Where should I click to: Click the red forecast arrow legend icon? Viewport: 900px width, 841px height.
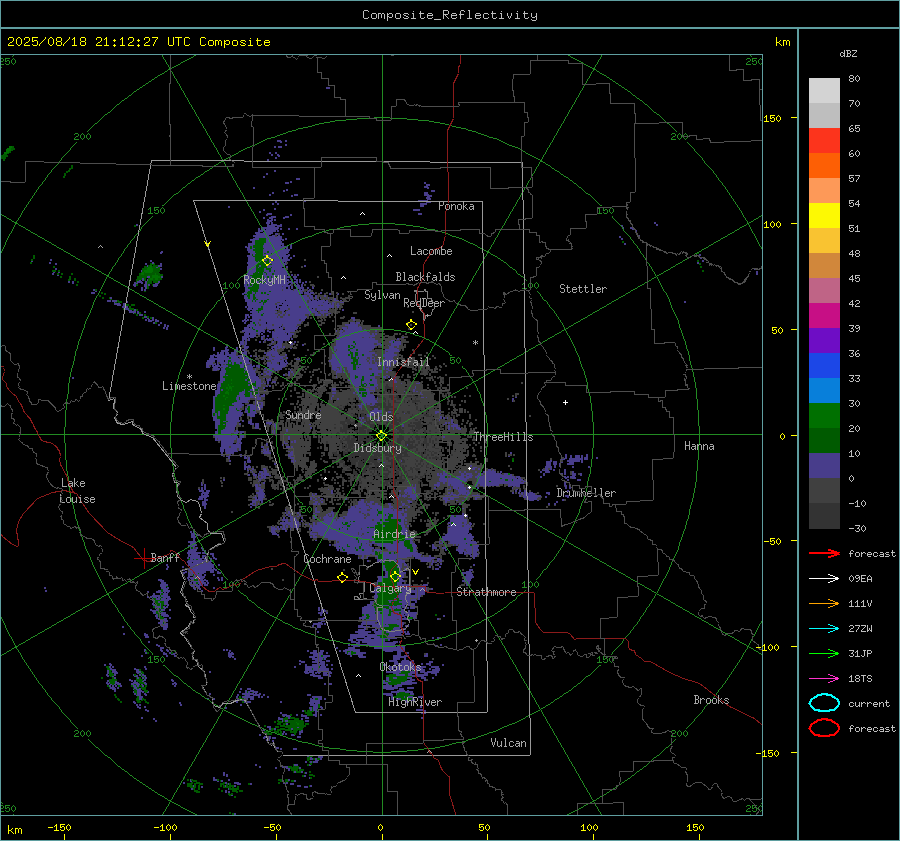click(824, 553)
